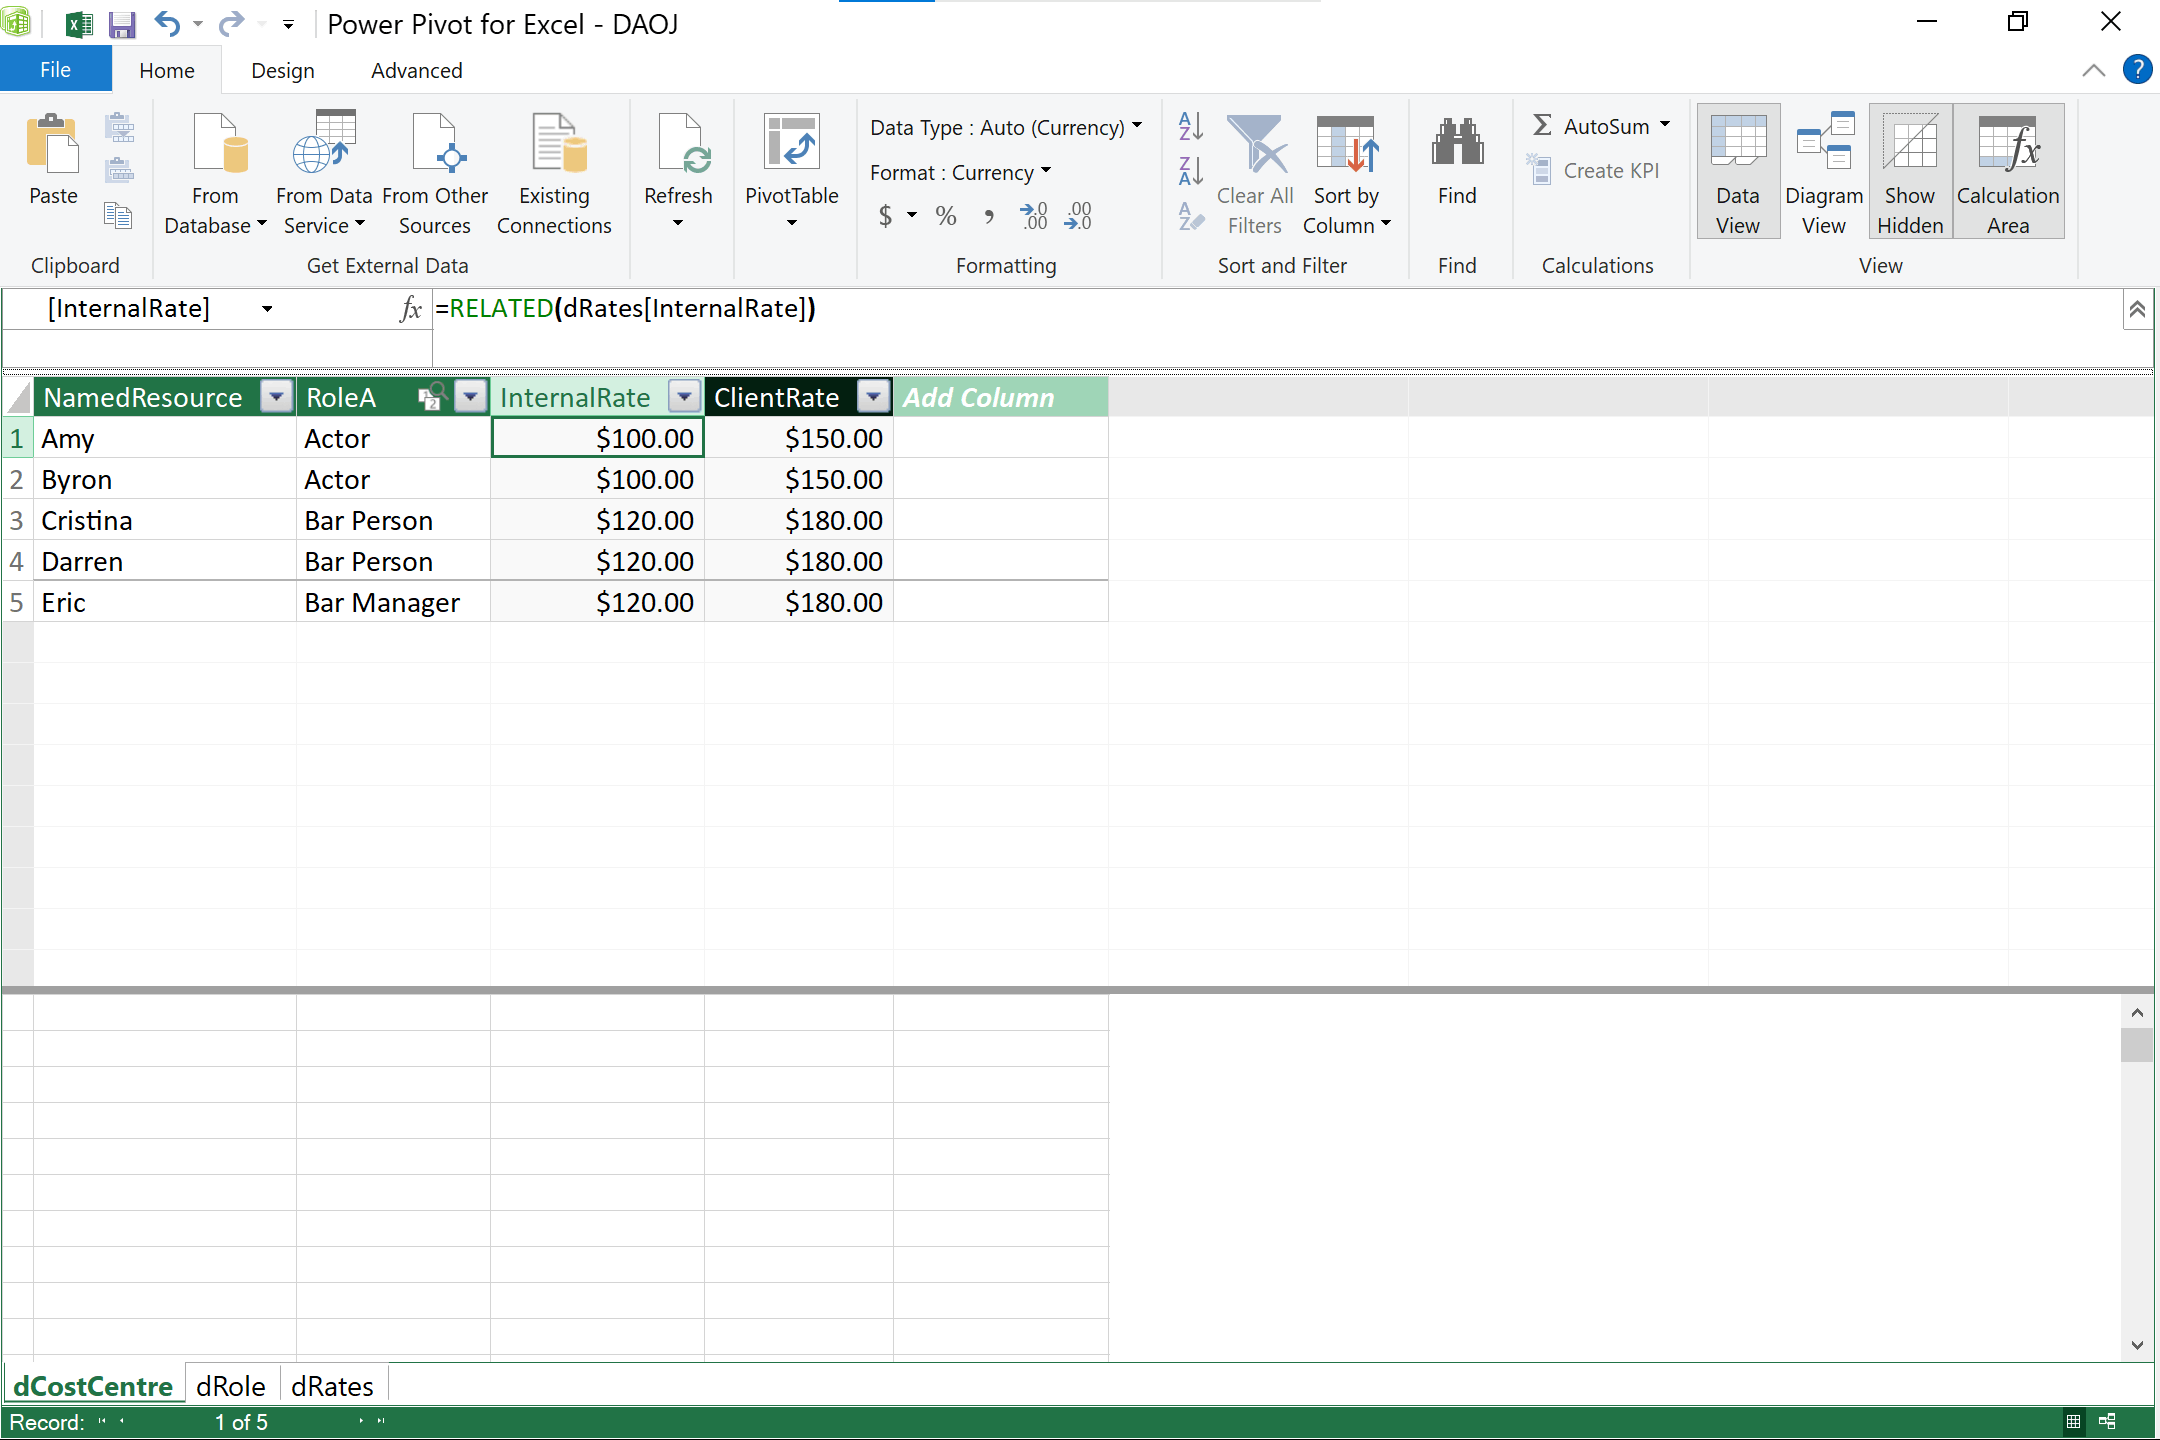Open the File tab

[56, 70]
